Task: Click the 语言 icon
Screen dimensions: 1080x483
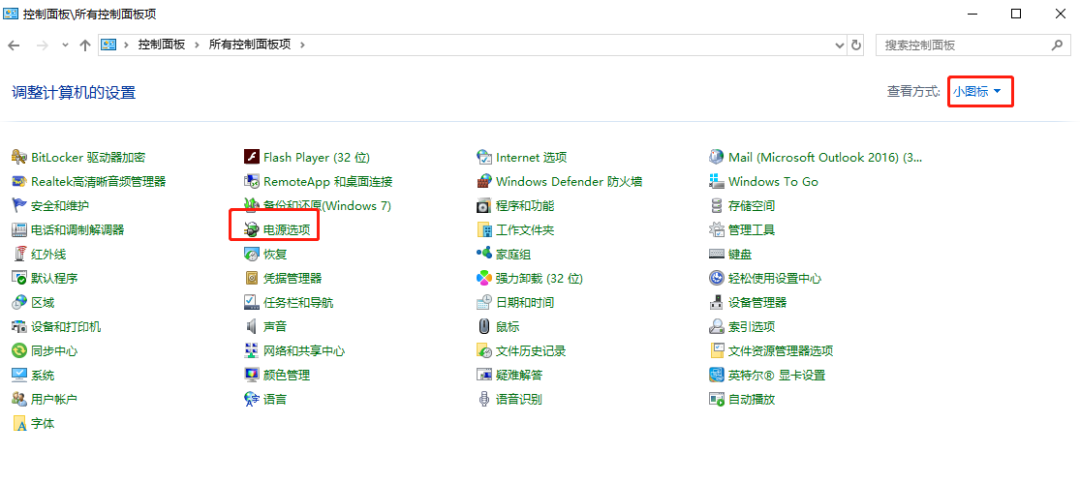Action: pos(251,399)
